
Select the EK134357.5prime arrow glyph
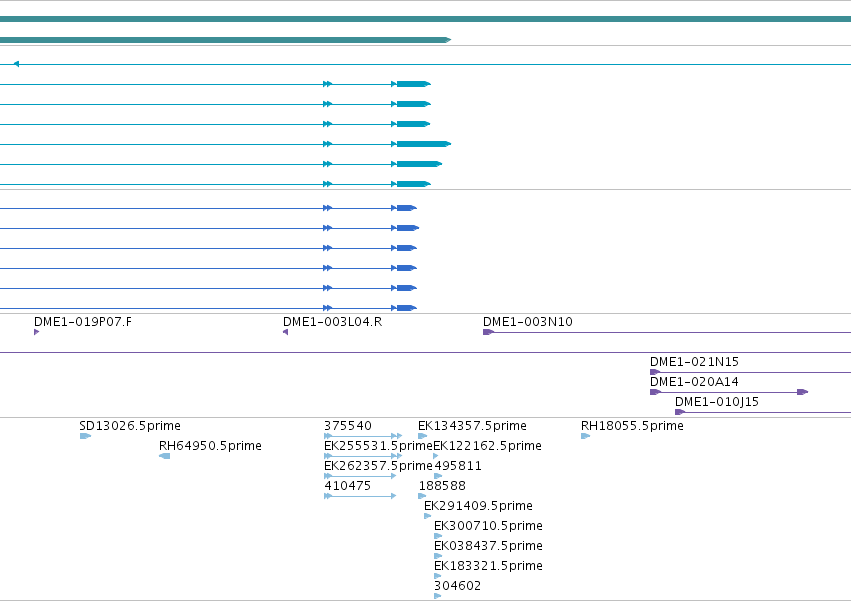(422, 436)
